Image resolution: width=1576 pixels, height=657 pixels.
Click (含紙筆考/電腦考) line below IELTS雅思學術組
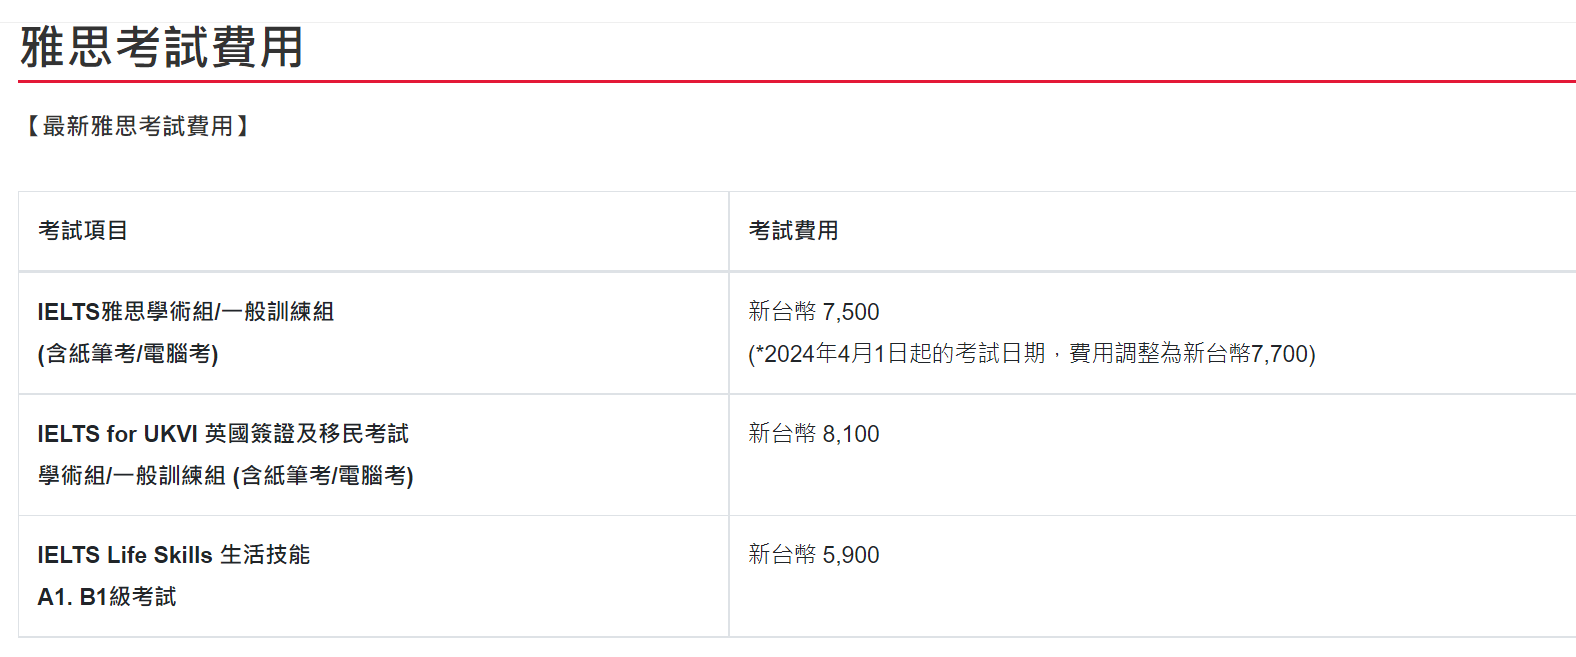(x=128, y=354)
